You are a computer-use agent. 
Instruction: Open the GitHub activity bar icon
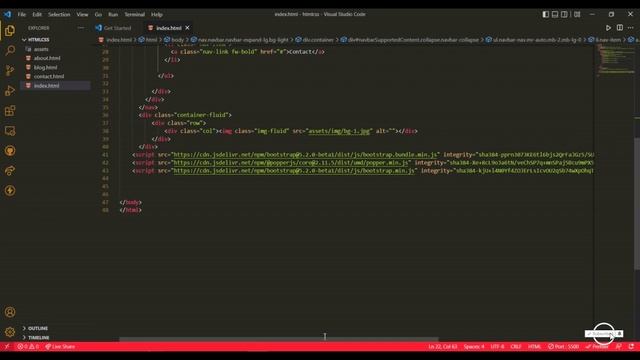coord(10,151)
